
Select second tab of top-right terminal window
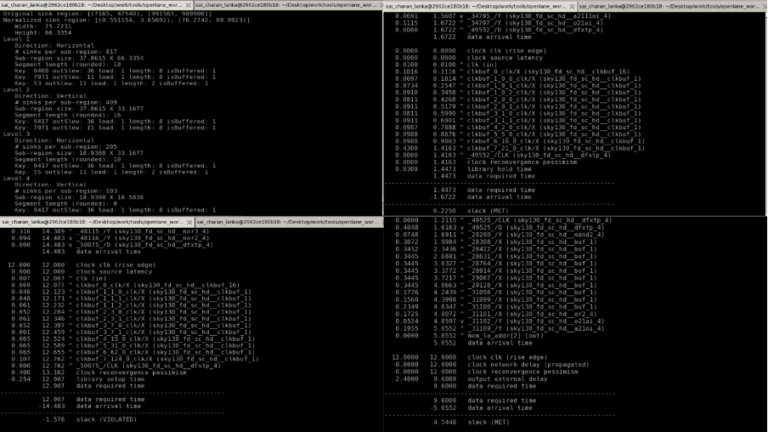670,6
